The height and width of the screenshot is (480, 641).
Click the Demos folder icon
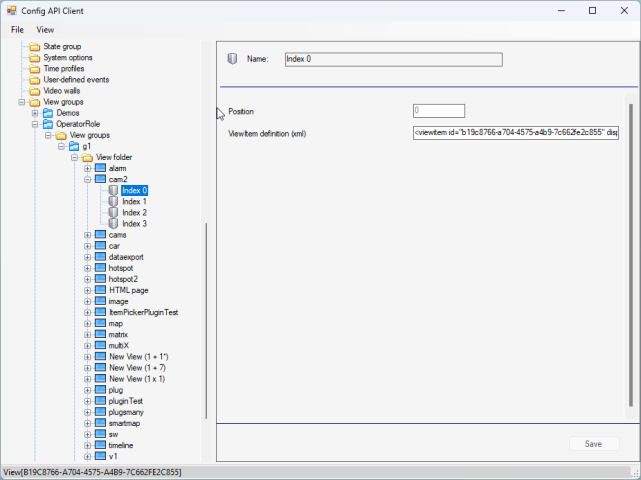(x=48, y=113)
